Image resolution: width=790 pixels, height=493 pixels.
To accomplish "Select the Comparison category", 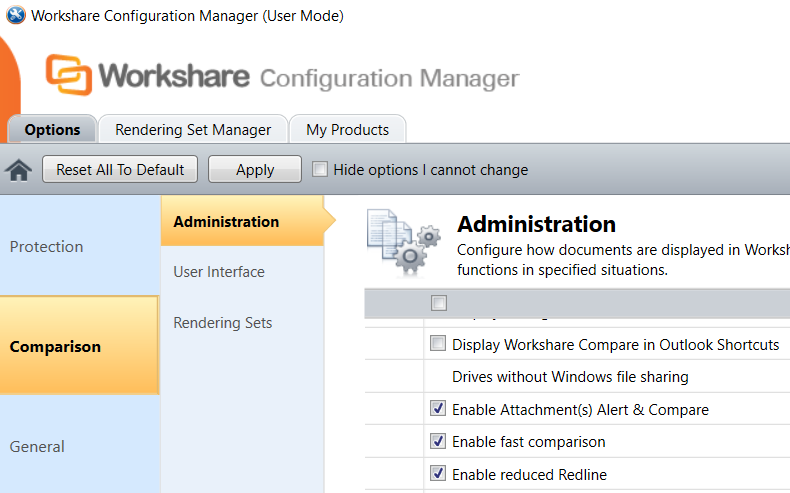I will pos(80,345).
